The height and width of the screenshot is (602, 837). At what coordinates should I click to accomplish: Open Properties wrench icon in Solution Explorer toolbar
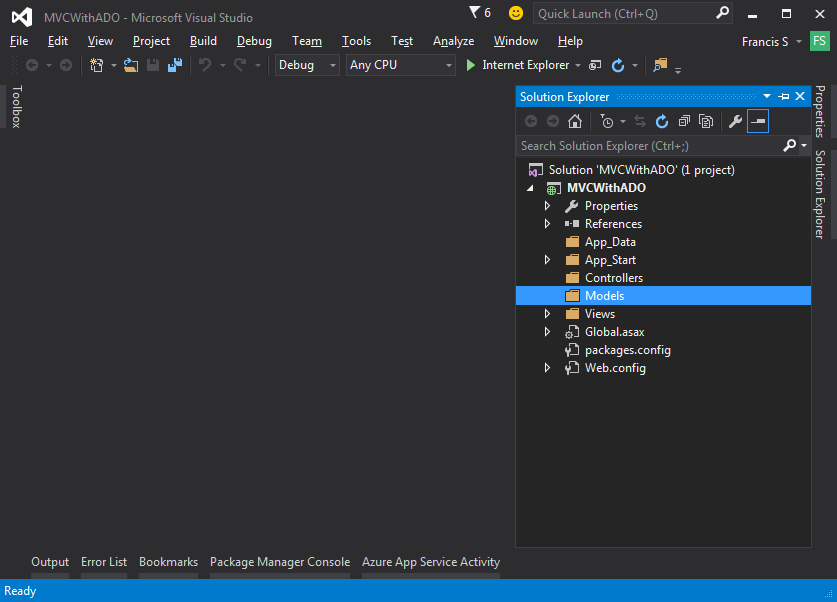(735, 122)
